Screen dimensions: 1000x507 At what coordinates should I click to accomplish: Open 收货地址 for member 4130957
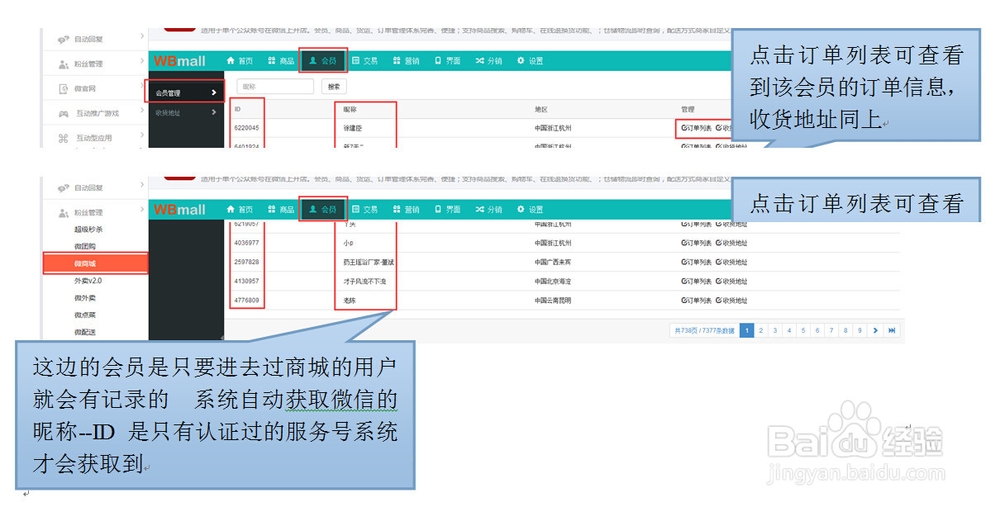731,281
